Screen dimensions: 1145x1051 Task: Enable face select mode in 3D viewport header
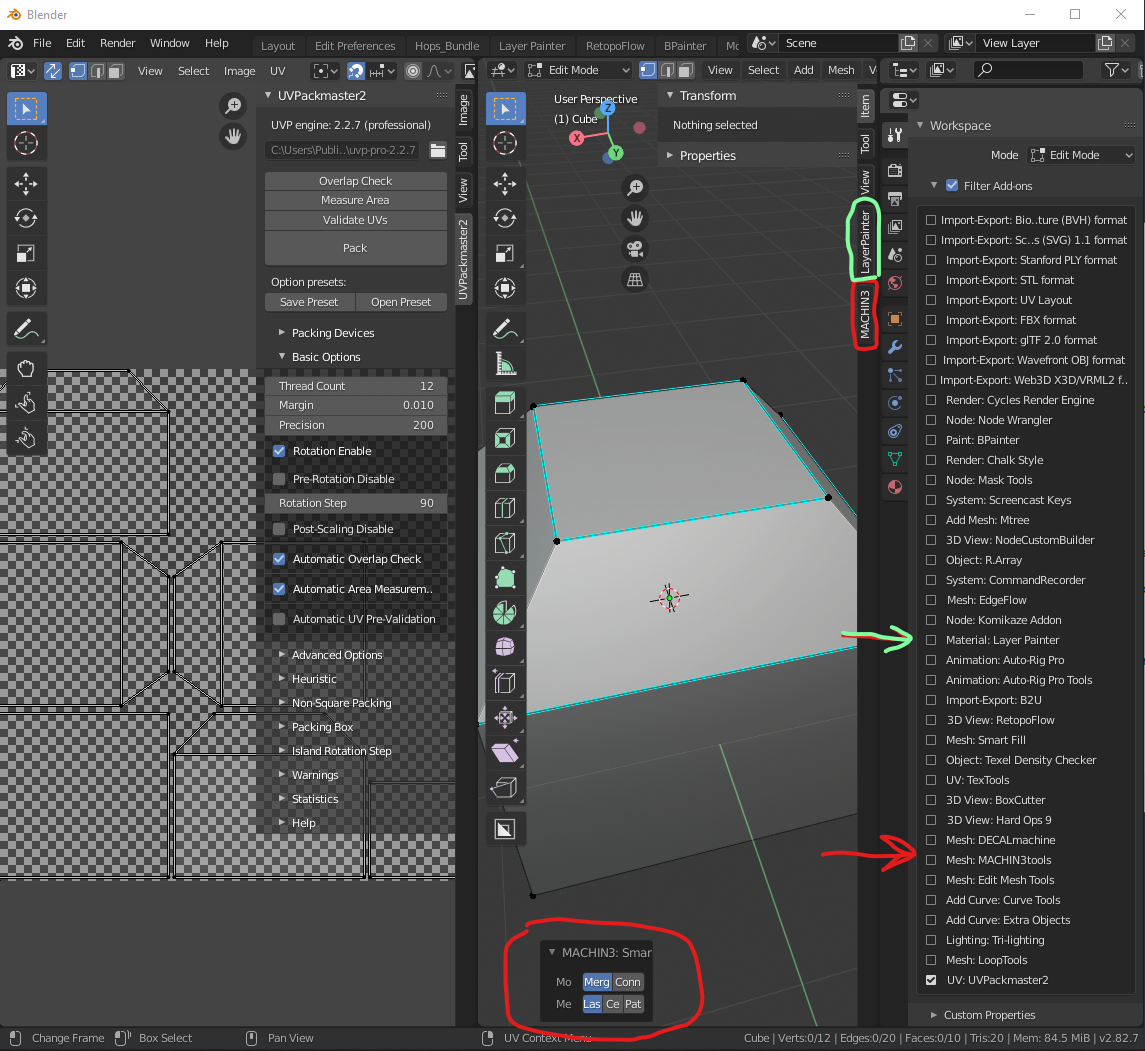click(x=686, y=70)
